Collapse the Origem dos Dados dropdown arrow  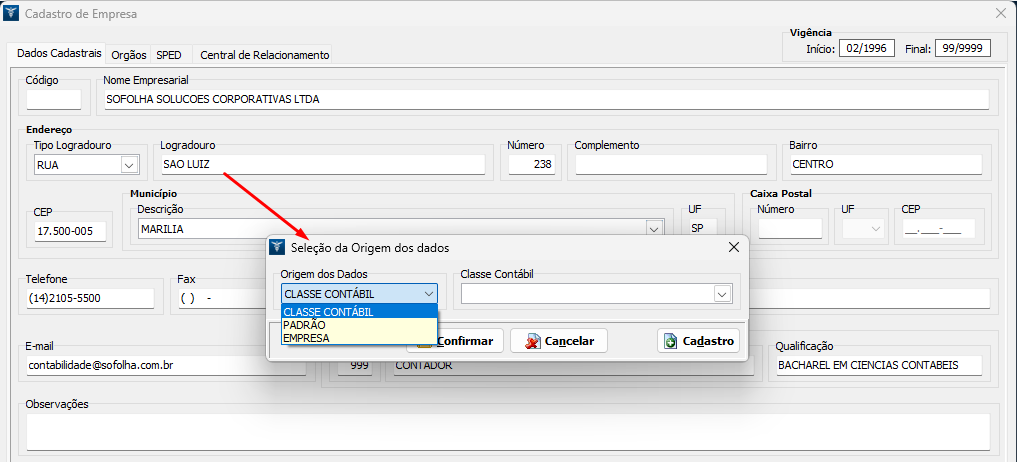click(428, 294)
